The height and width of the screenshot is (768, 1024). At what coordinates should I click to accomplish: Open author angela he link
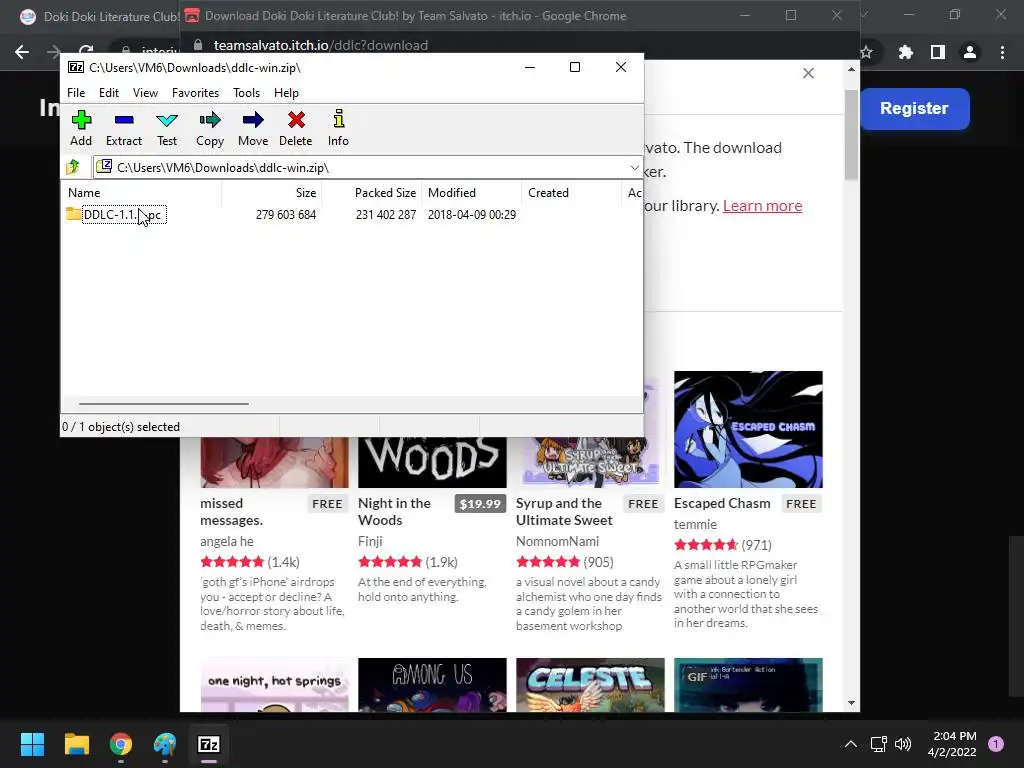[x=227, y=541]
